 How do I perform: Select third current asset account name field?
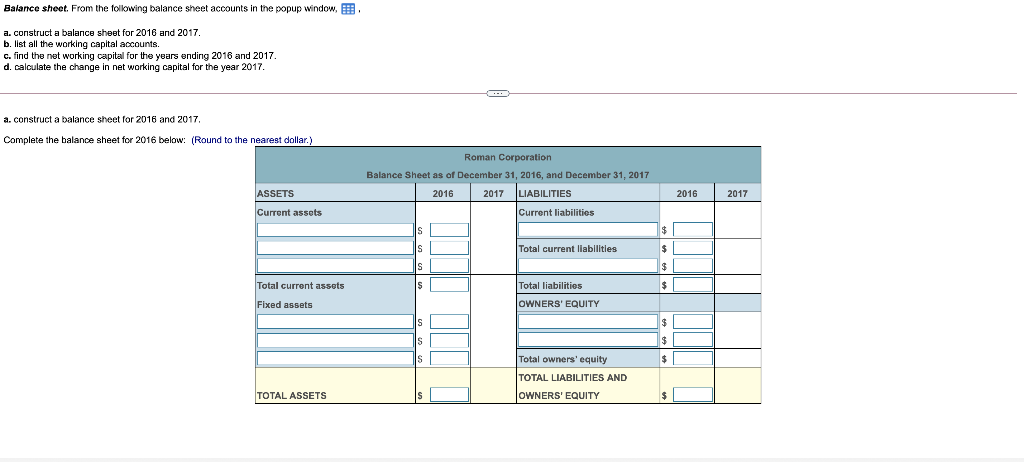tap(335, 266)
